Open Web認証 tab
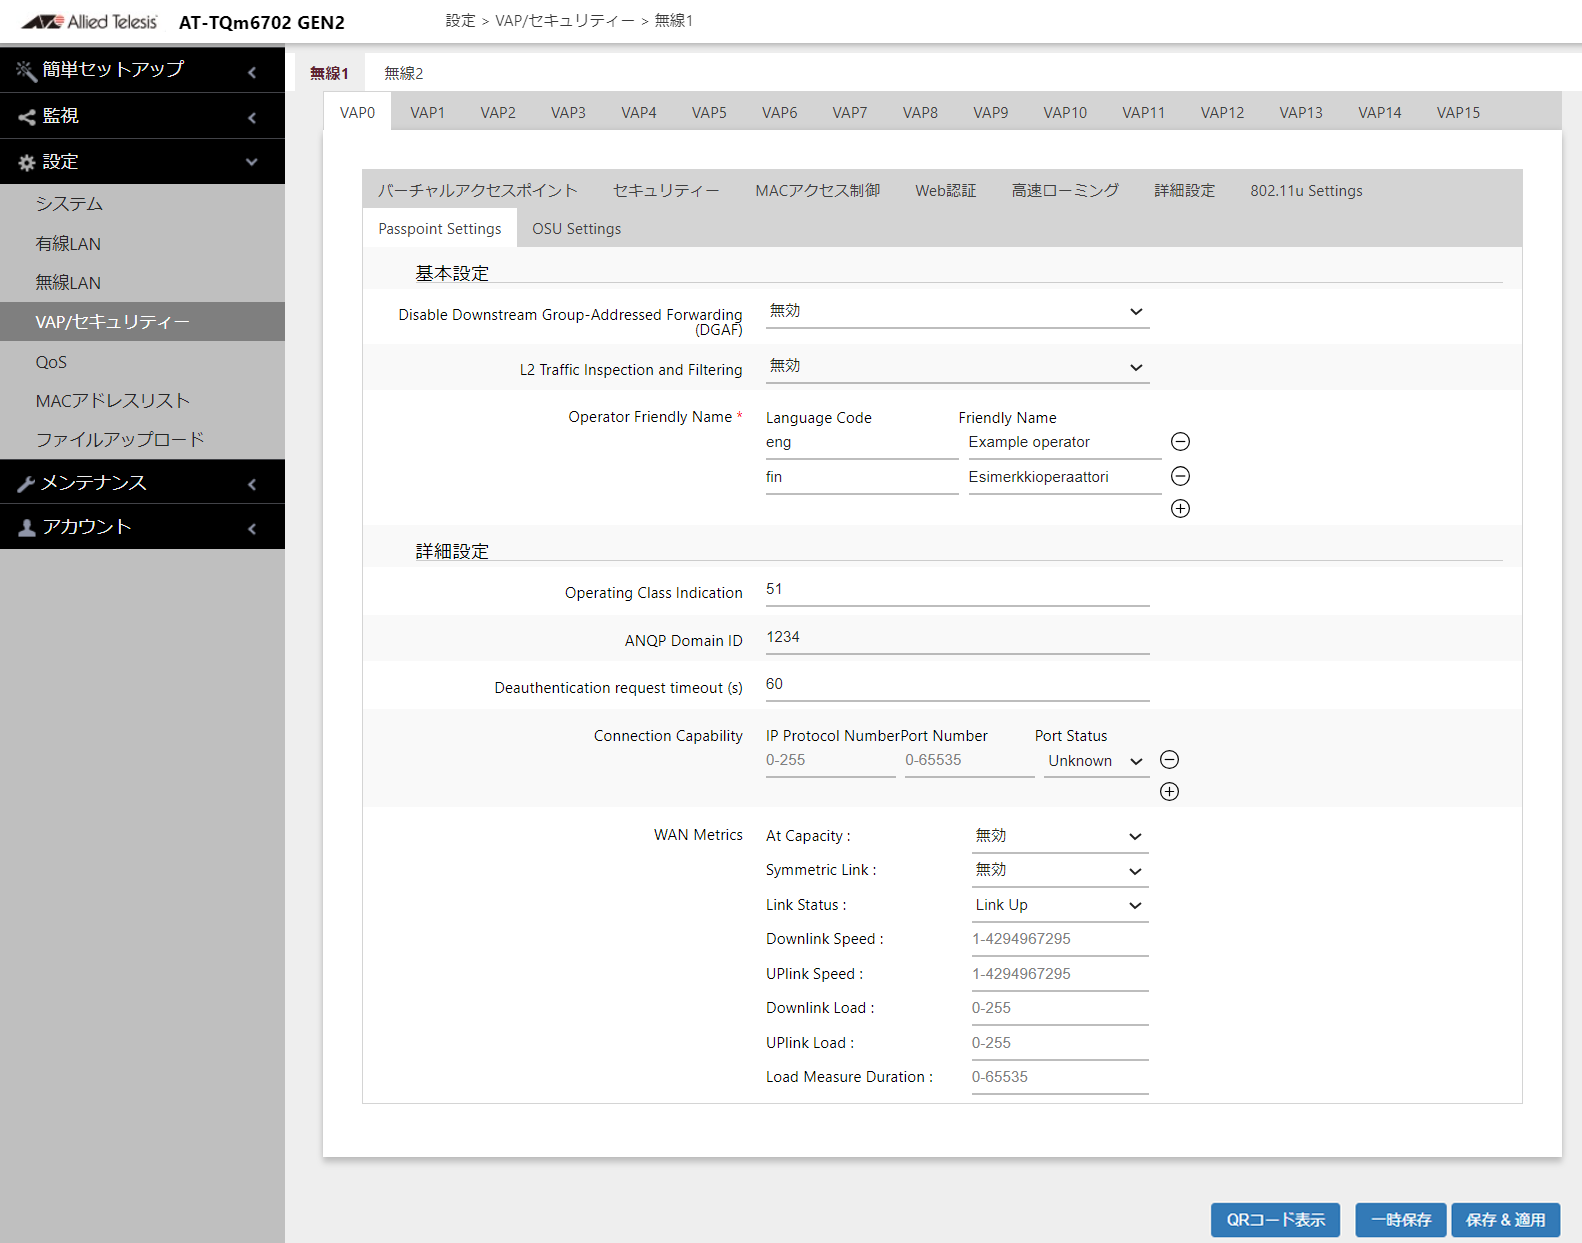This screenshot has width=1582, height=1243. (945, 190)
